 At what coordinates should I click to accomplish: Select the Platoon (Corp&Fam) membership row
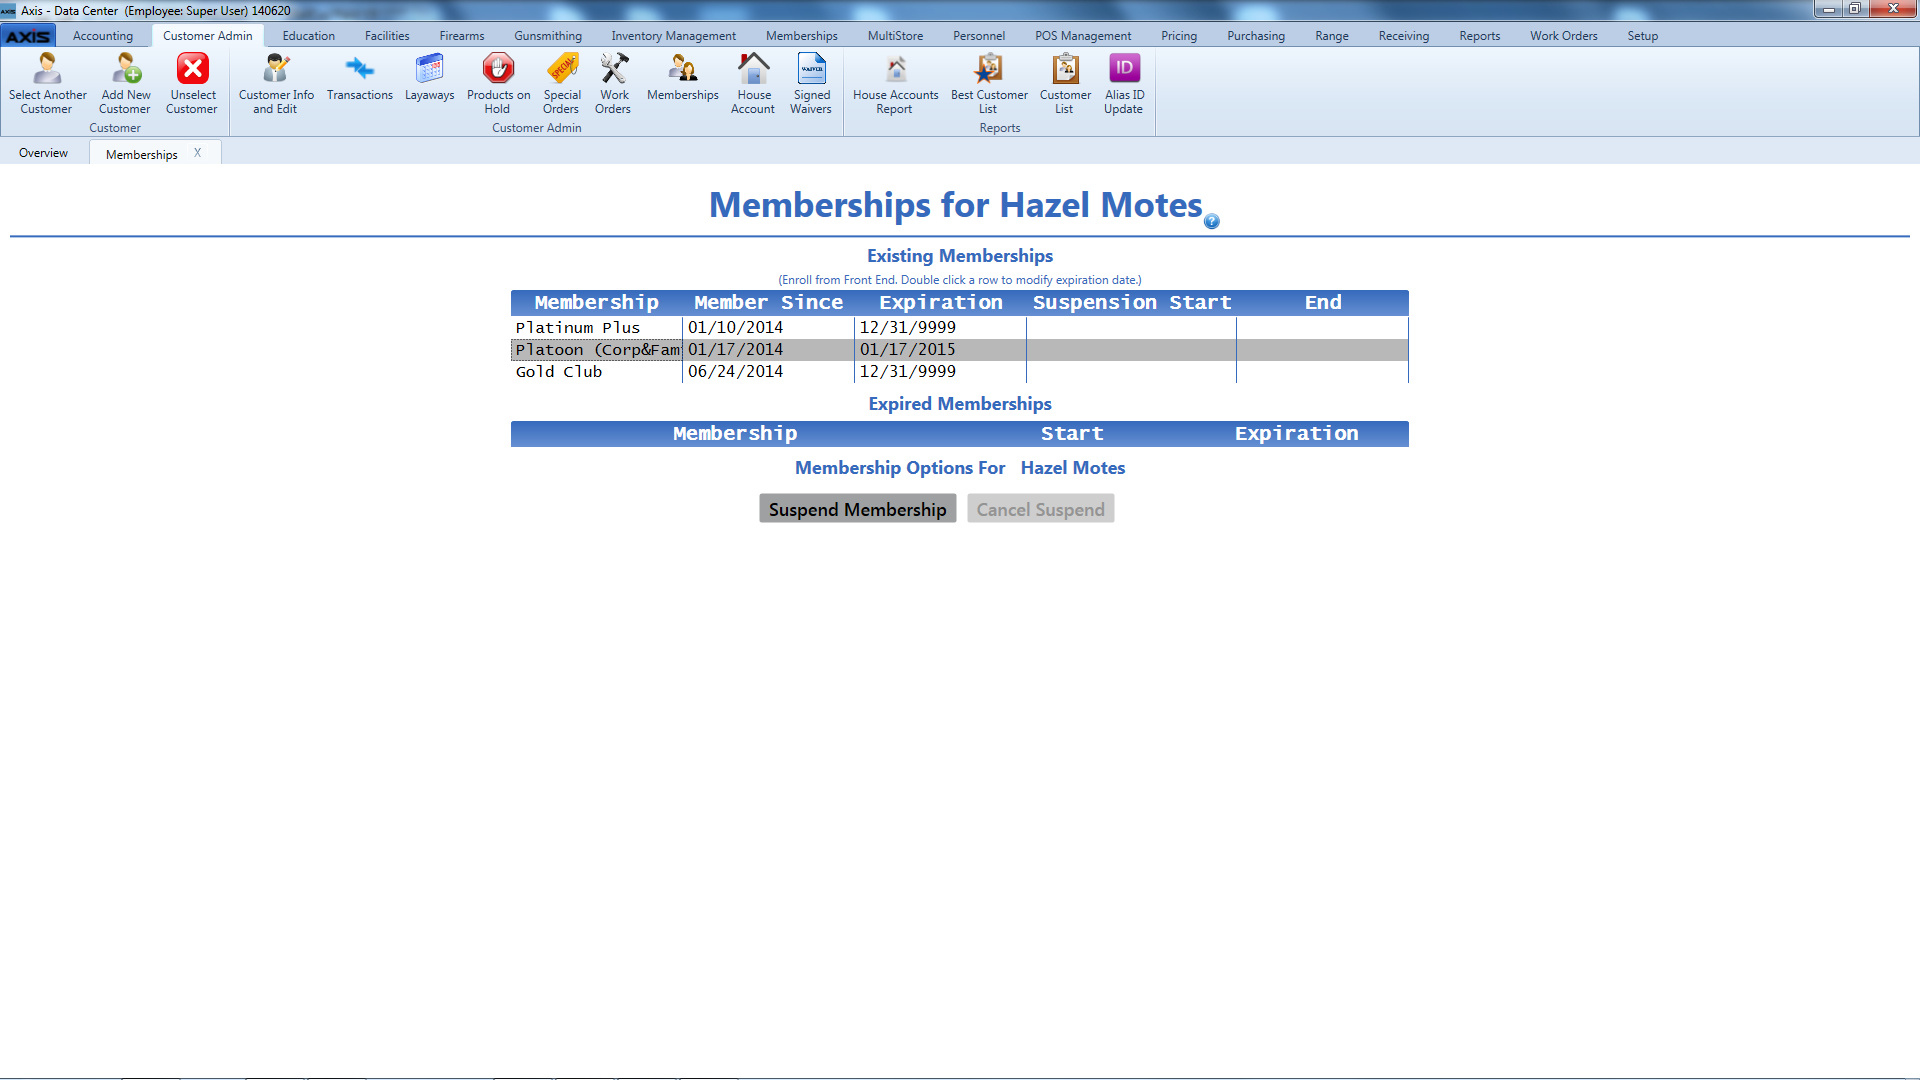pyautogui.click(x=959, y=350)
